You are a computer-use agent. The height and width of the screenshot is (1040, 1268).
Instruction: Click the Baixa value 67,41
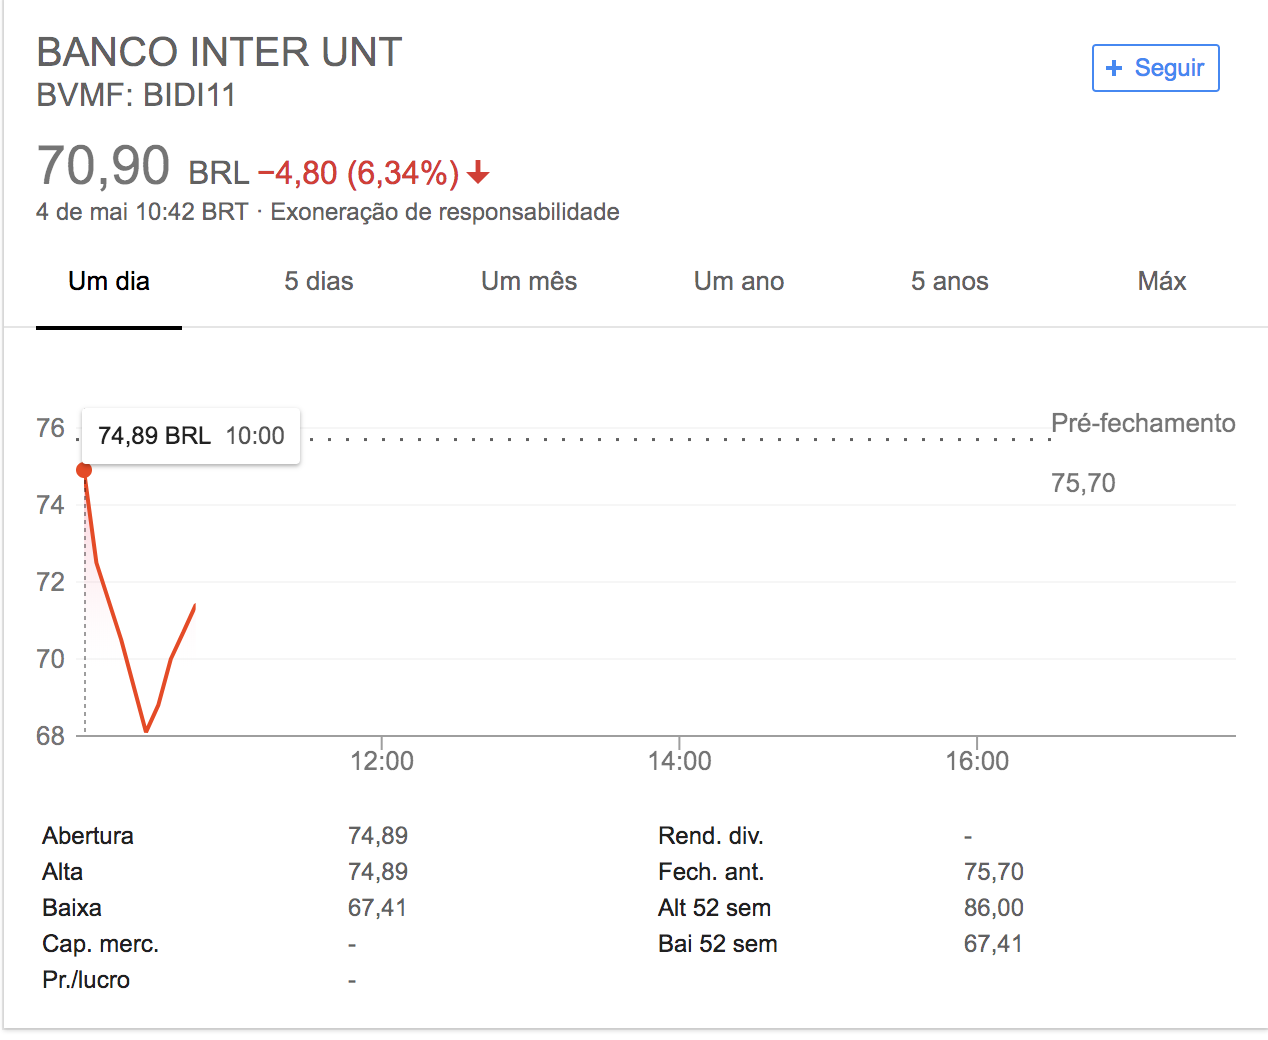click(x=378, y=908)
